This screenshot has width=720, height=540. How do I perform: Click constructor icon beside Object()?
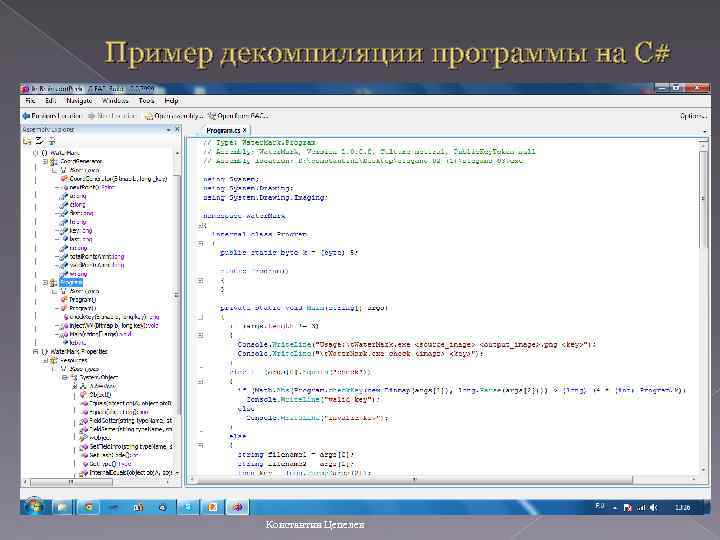84,395
